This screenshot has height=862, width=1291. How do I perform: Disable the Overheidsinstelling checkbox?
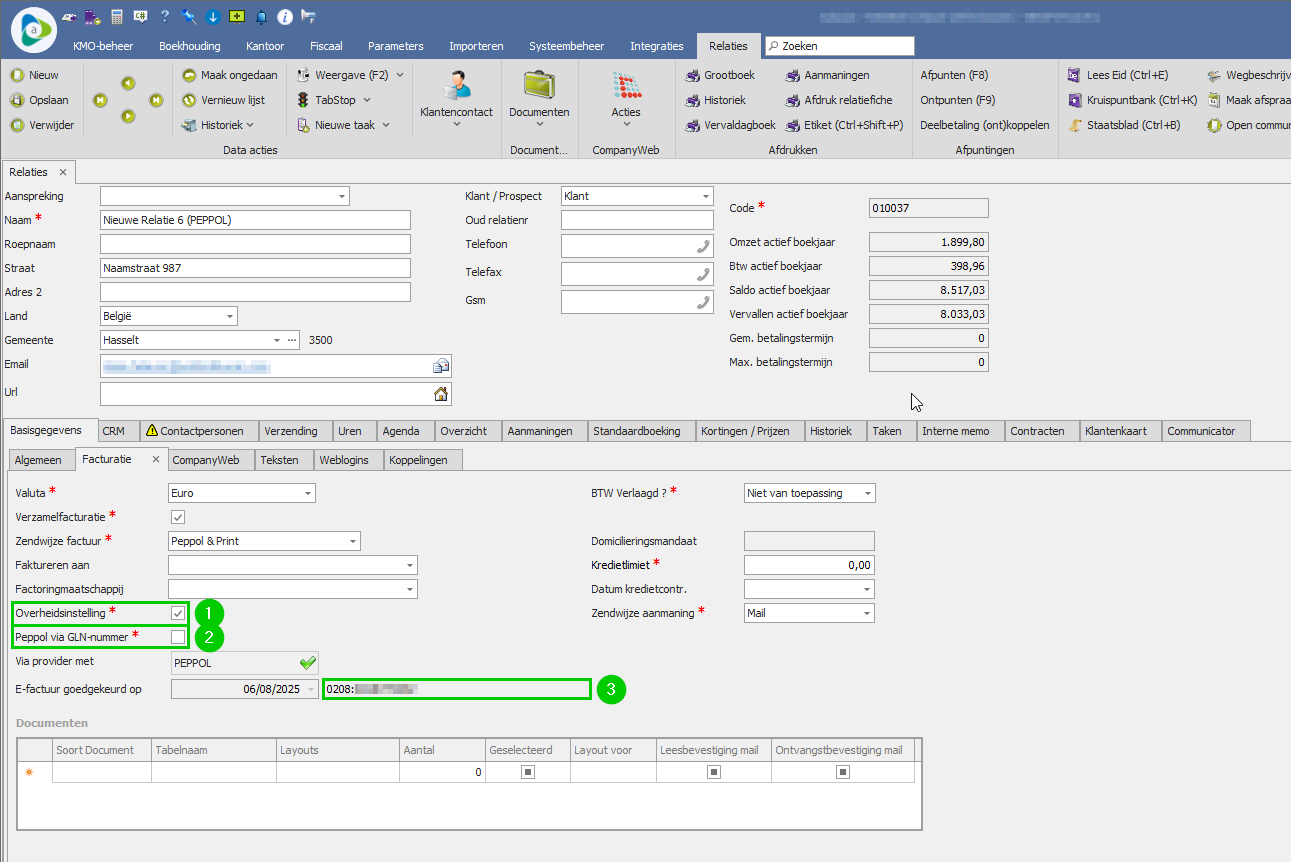coord(178,613)
